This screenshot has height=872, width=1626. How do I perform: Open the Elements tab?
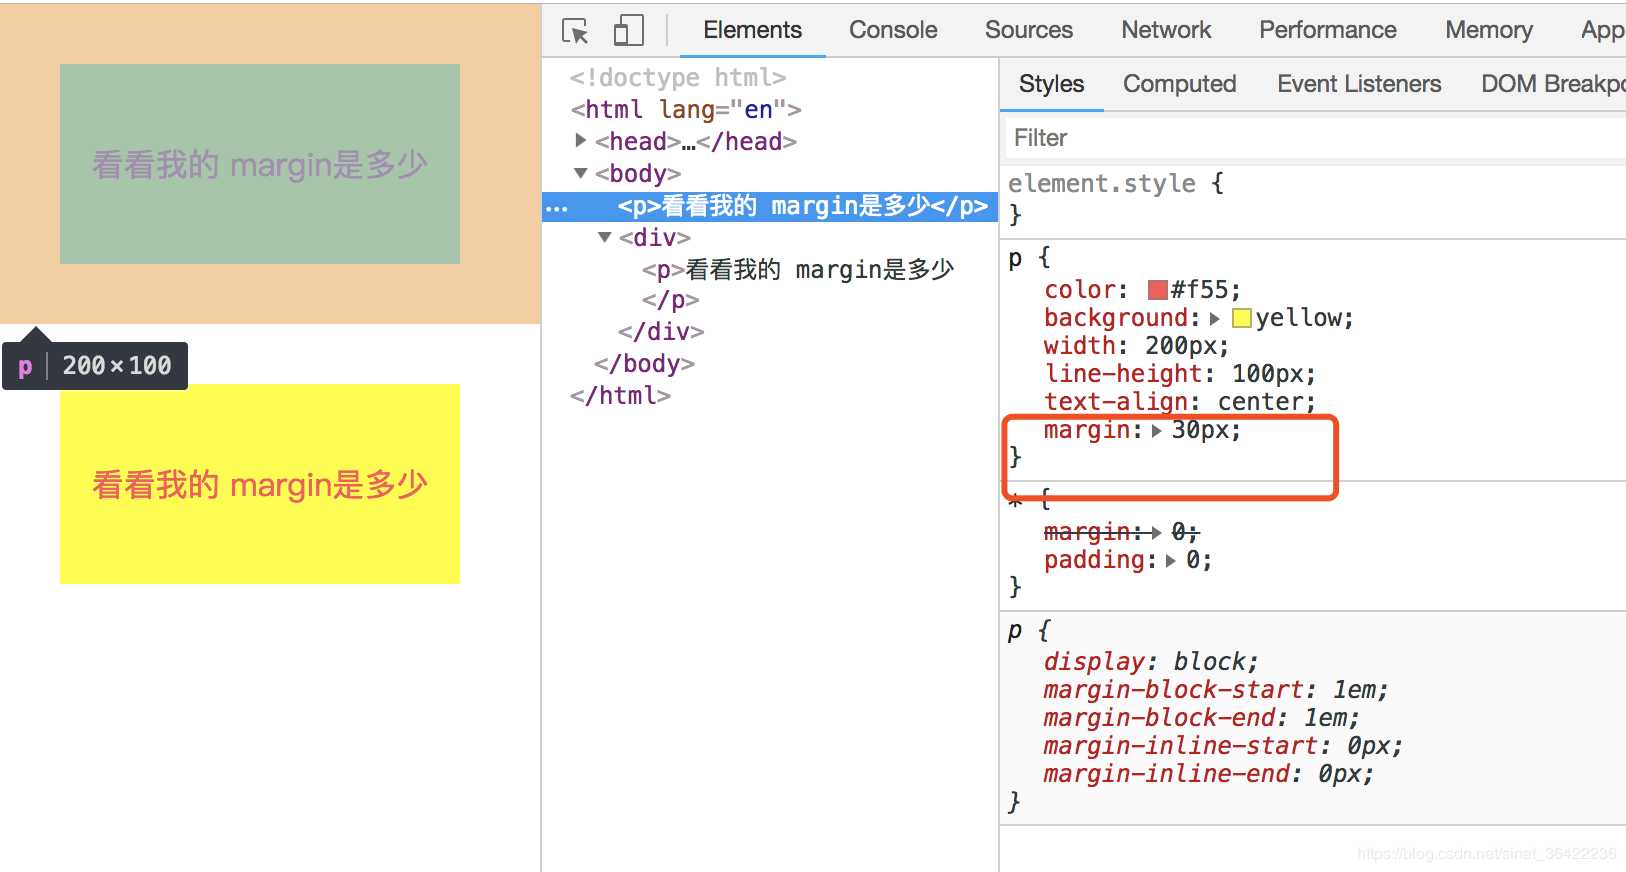(752, 30)
